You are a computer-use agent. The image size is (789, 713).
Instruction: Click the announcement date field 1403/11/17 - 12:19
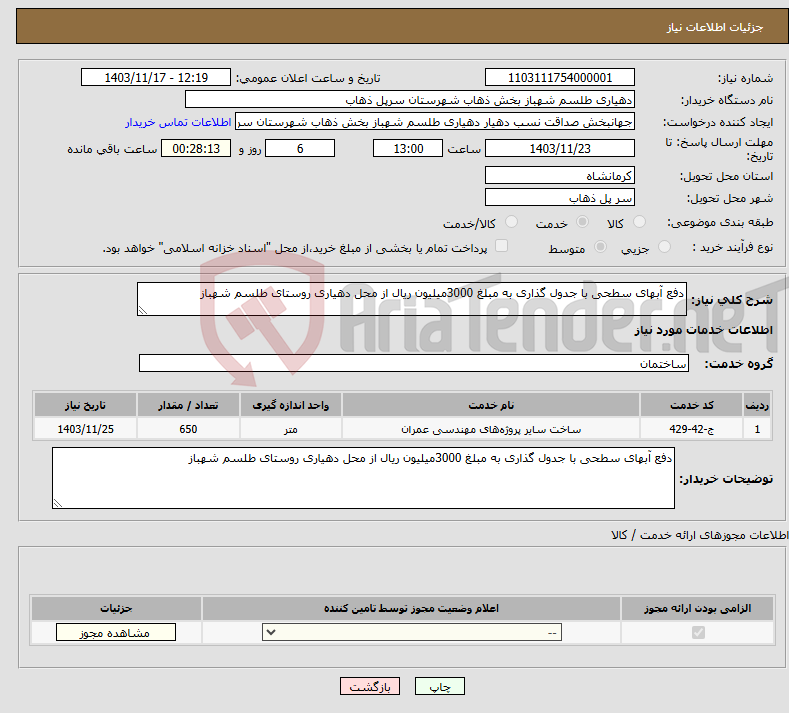point(155,77)
